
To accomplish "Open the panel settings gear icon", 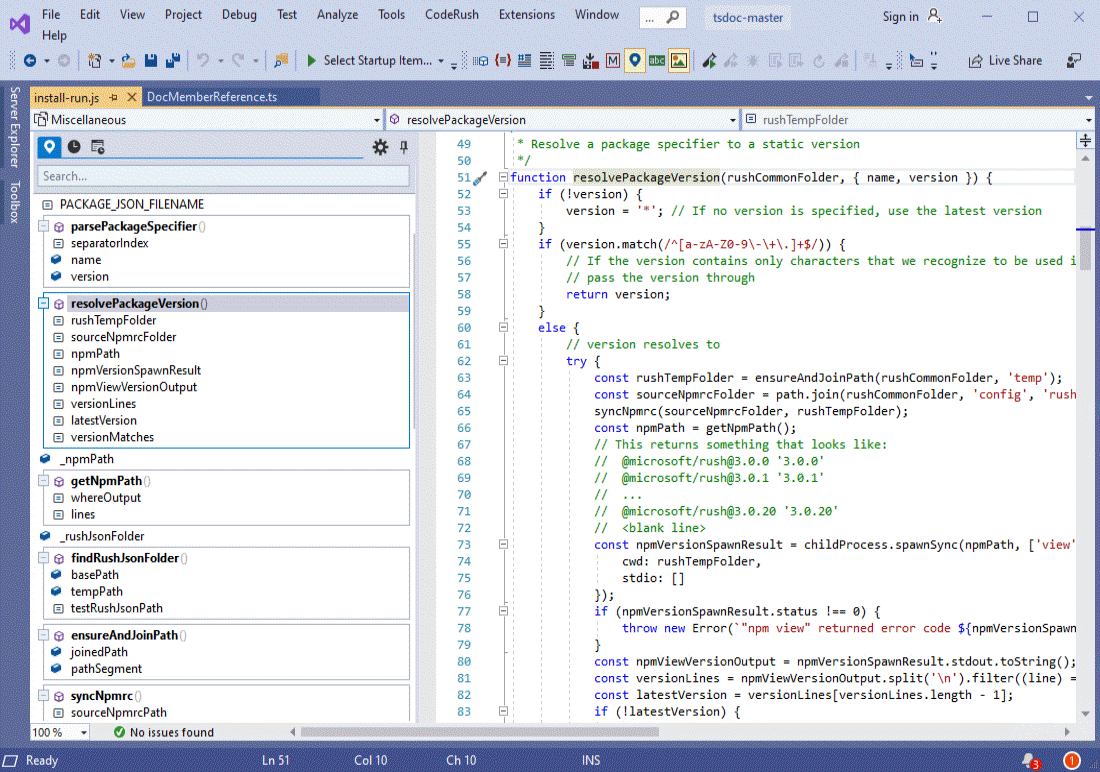I will 380,146.
